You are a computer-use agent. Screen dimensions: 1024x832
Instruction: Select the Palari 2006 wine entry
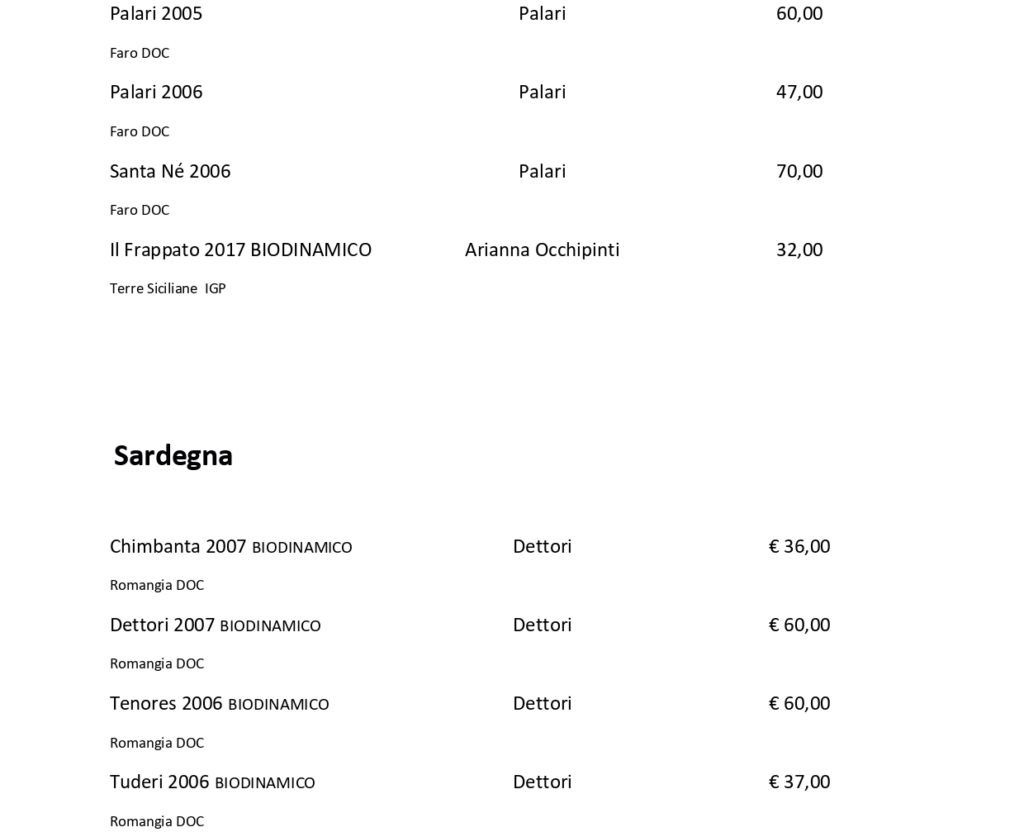[x=156, y=92]
